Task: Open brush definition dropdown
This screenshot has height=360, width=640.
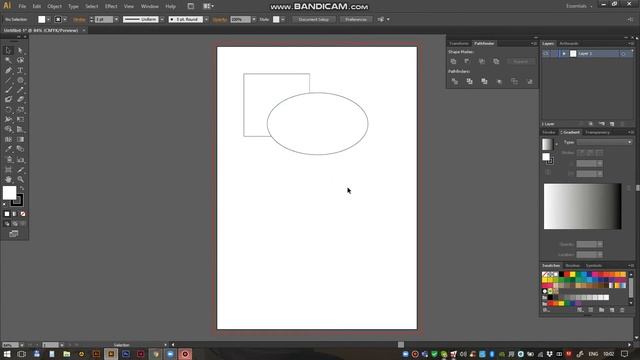Action: pyautogui.click(x=206, y=19)
